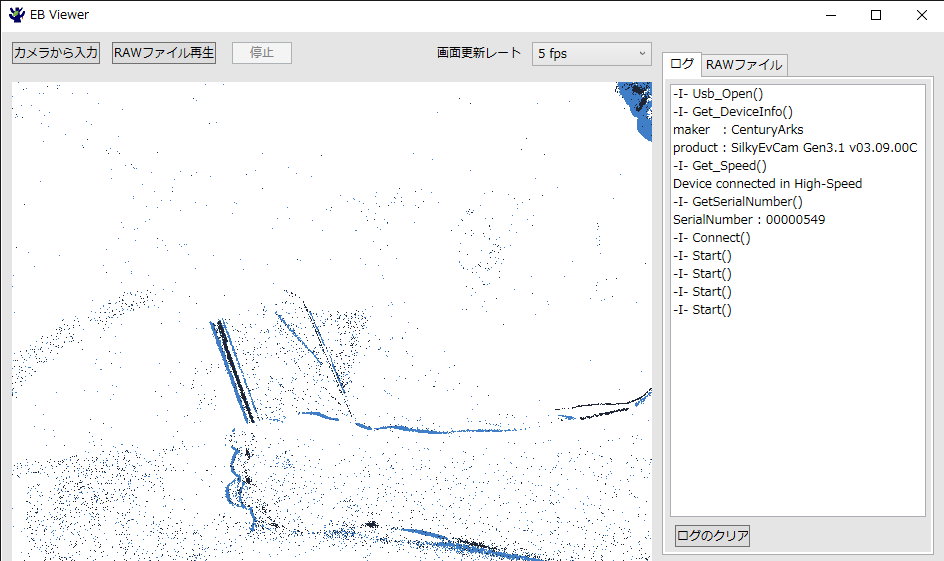The image size is (944, 561).
Task: Minimize the EB Viewer window
Action: pyautogui.click(x=831, y=15)
